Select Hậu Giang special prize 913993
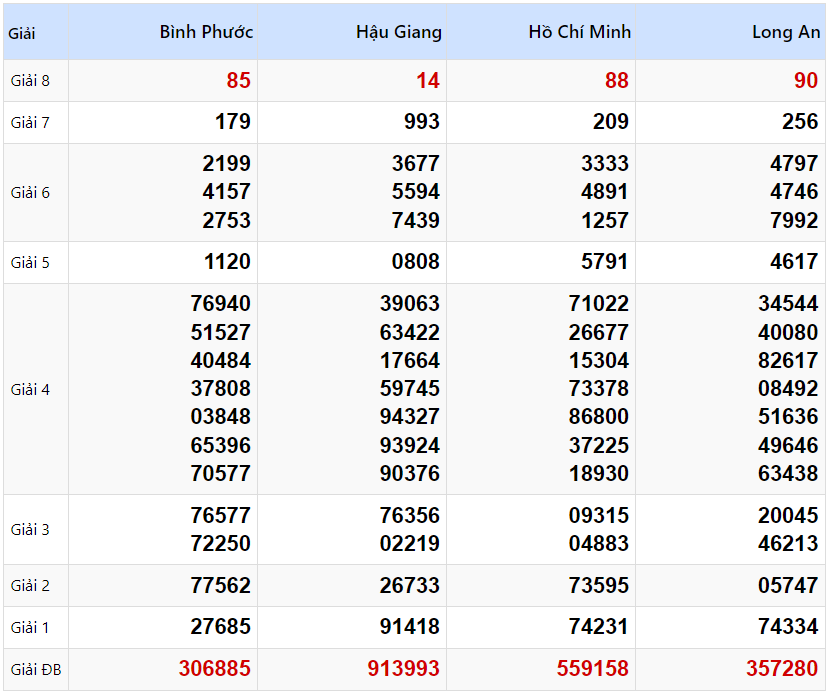The image size is (829, 694). pyautogui.click(x=404, y=668)
